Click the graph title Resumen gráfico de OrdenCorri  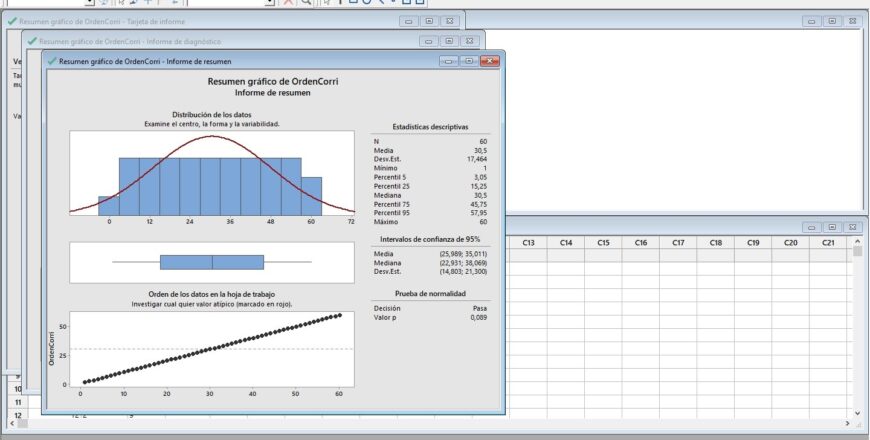pos(272,82)
